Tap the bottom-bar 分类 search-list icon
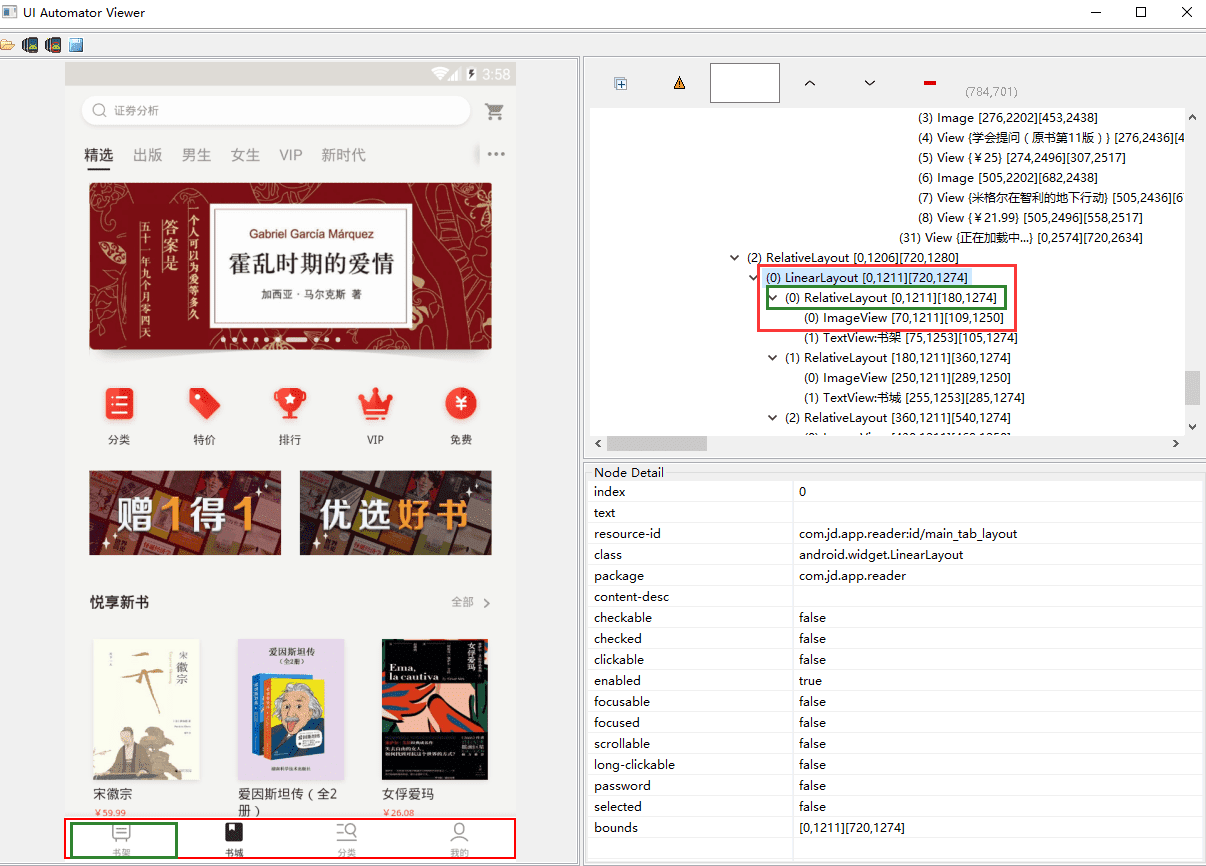This screenshot has height=866, width=1206. pyautogui.click(x=346, y=832)
